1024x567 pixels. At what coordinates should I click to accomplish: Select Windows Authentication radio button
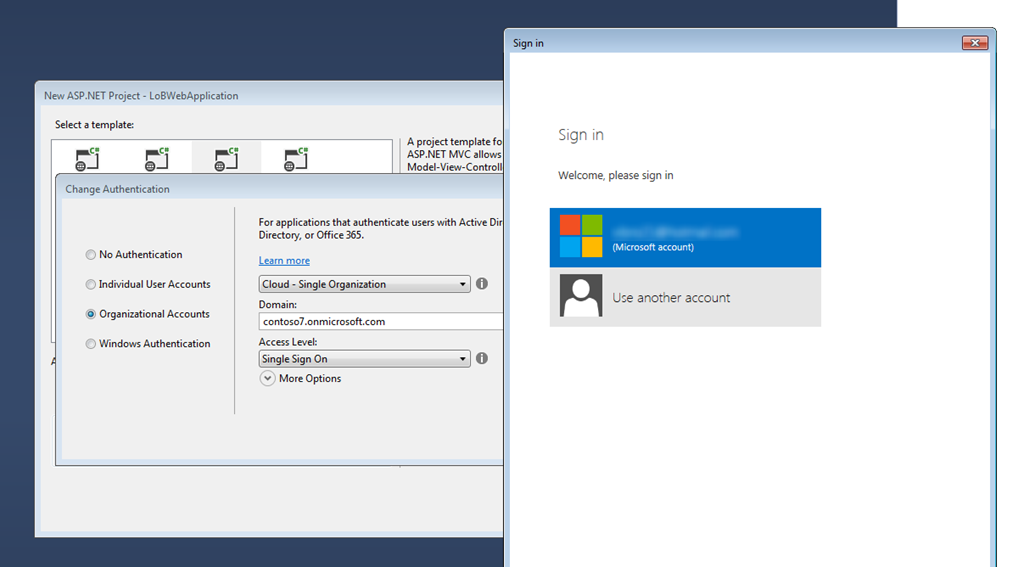[91, 344]
